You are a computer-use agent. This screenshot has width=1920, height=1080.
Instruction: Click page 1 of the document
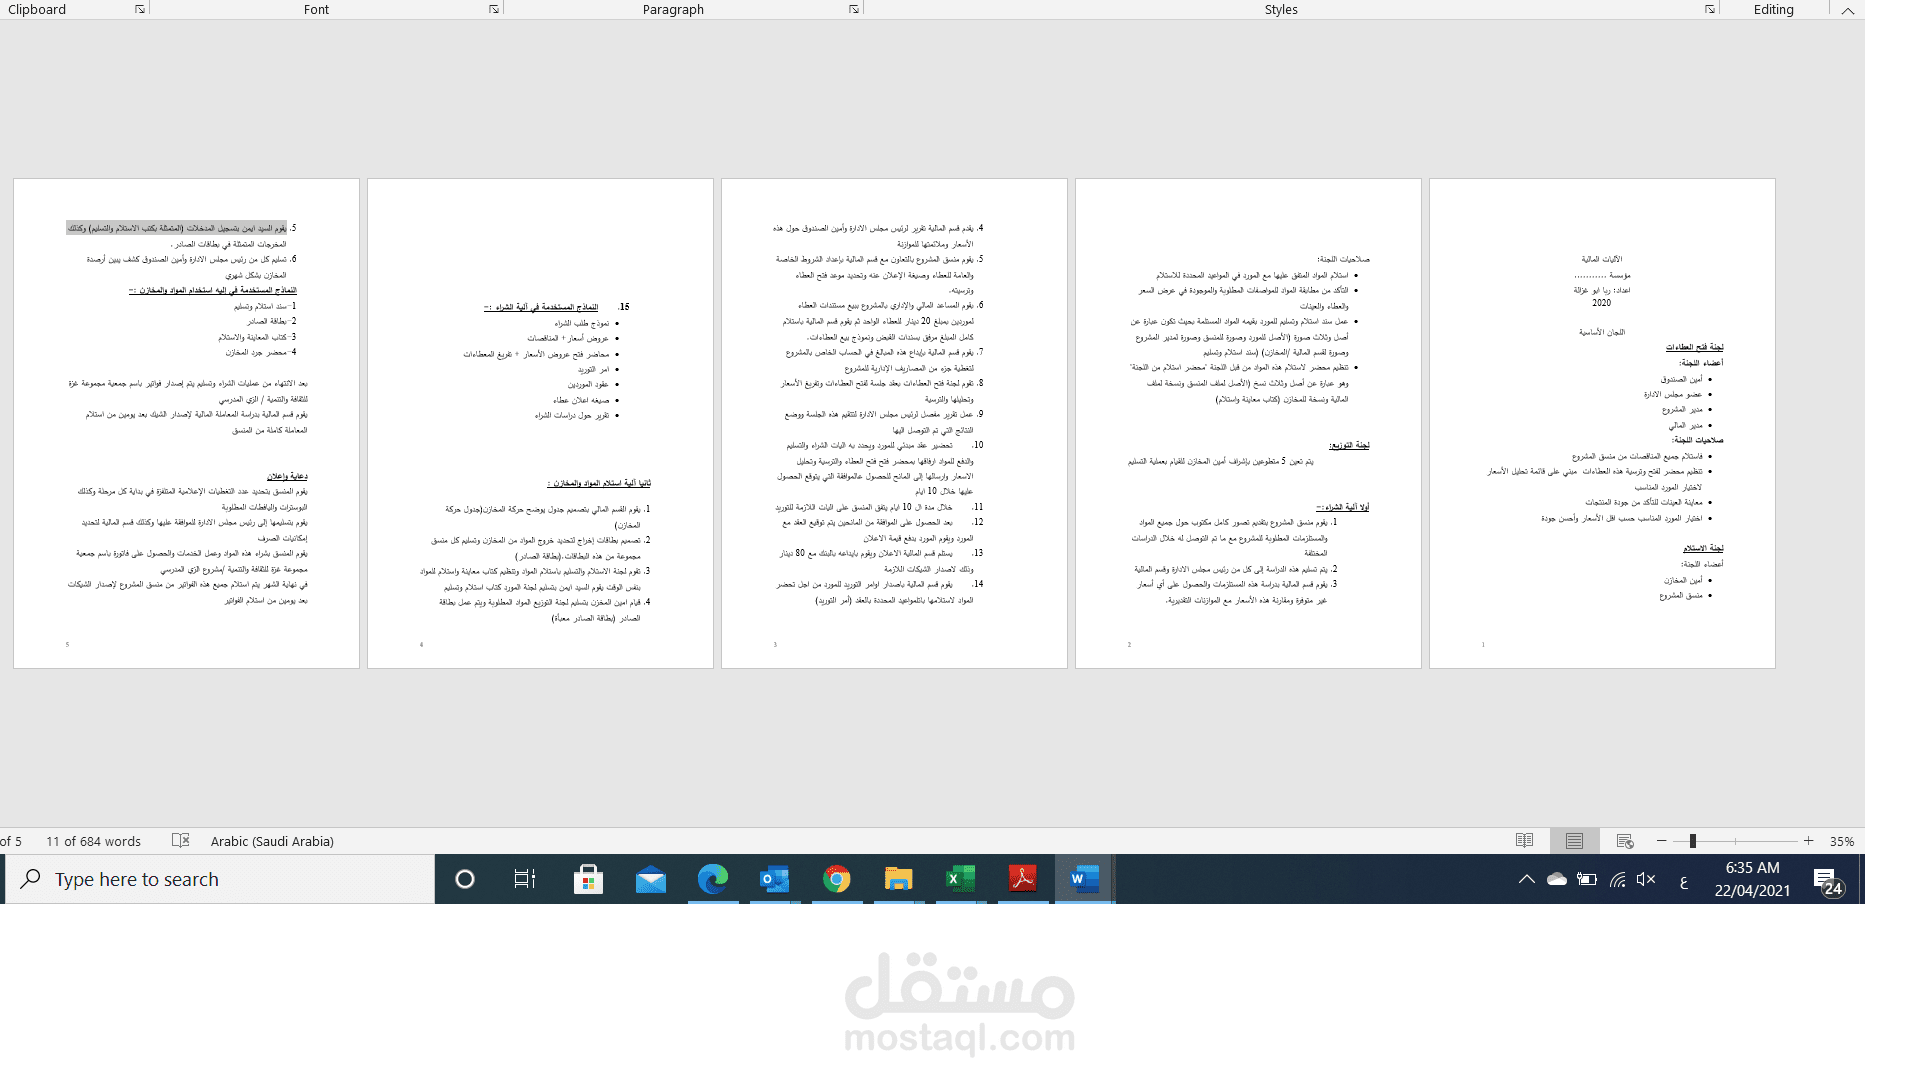[x=1602, y=423]
